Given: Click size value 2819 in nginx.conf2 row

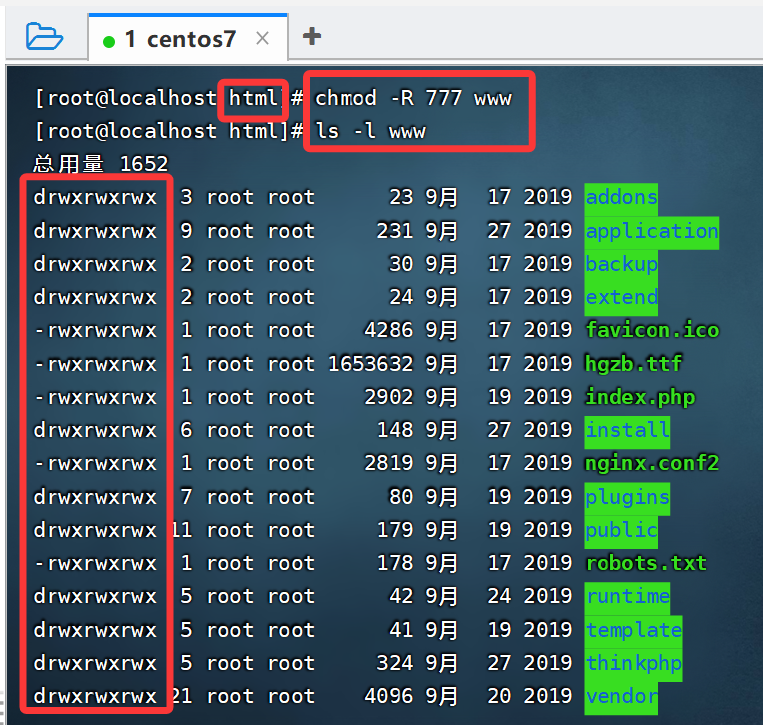Looking at the screenshot, I should pyautogui.click(x=389, y=464).
